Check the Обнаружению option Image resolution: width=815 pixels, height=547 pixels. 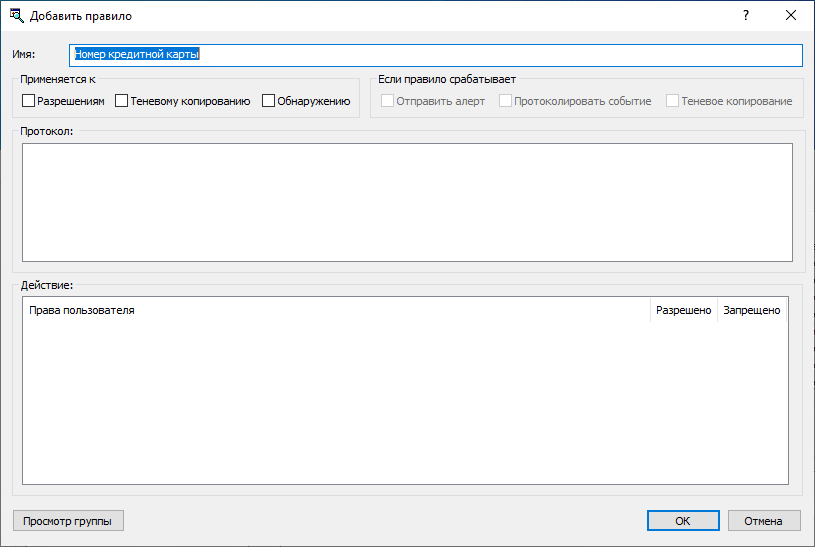pos(268,101)
